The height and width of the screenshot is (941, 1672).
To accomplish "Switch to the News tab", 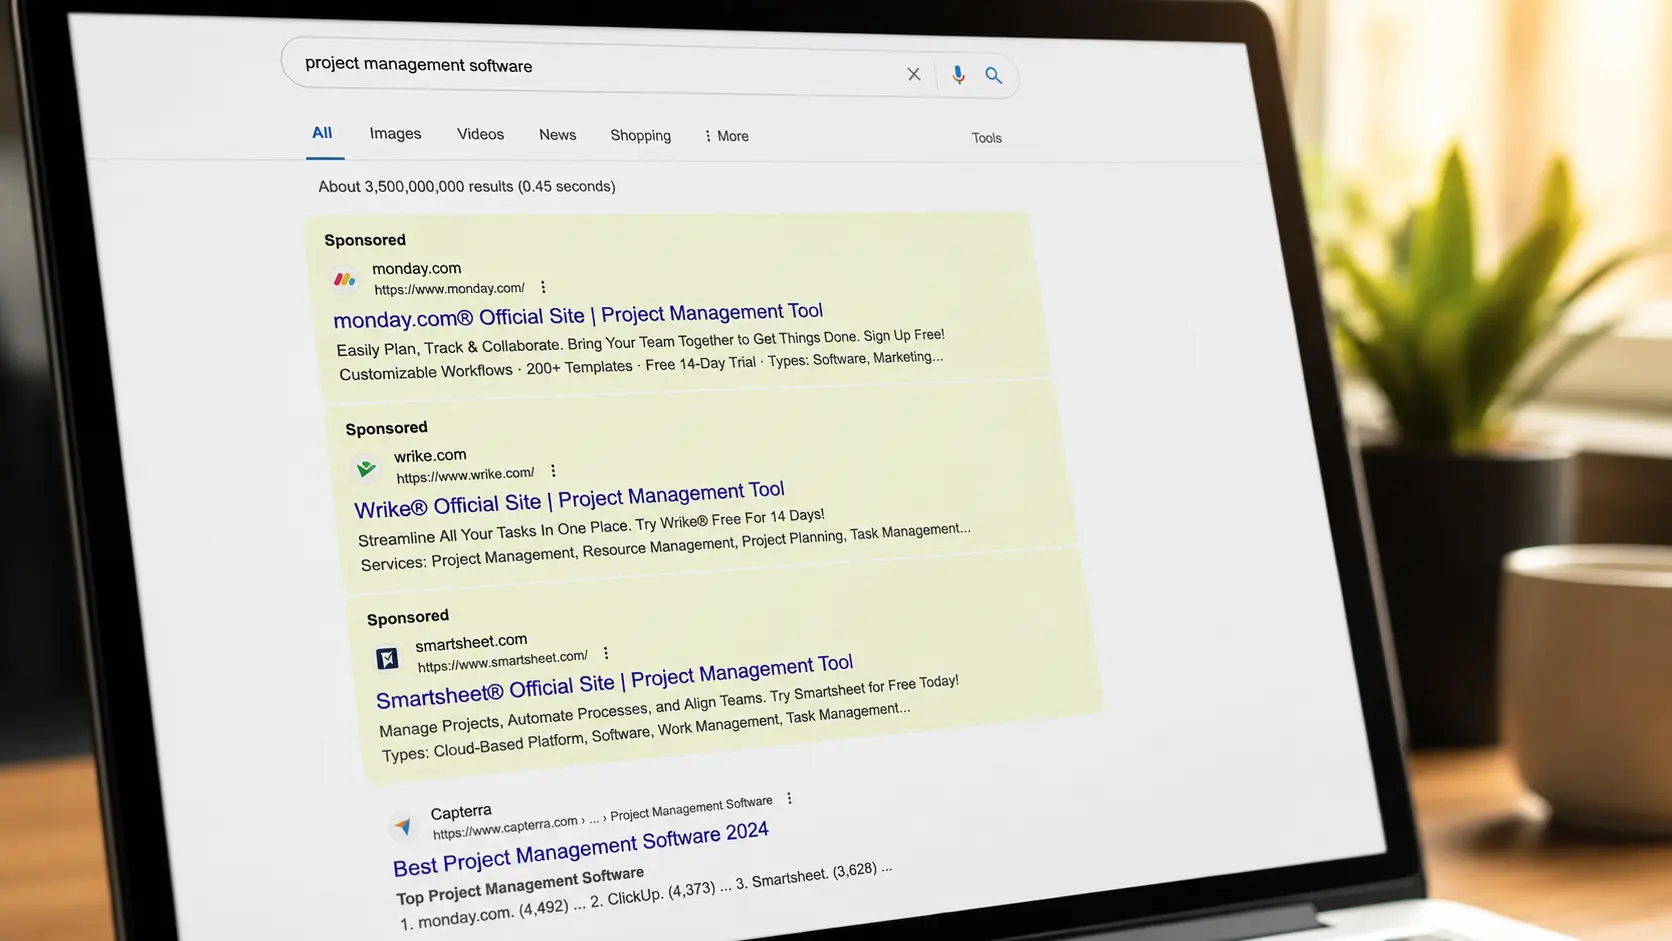I will point(557,135).
